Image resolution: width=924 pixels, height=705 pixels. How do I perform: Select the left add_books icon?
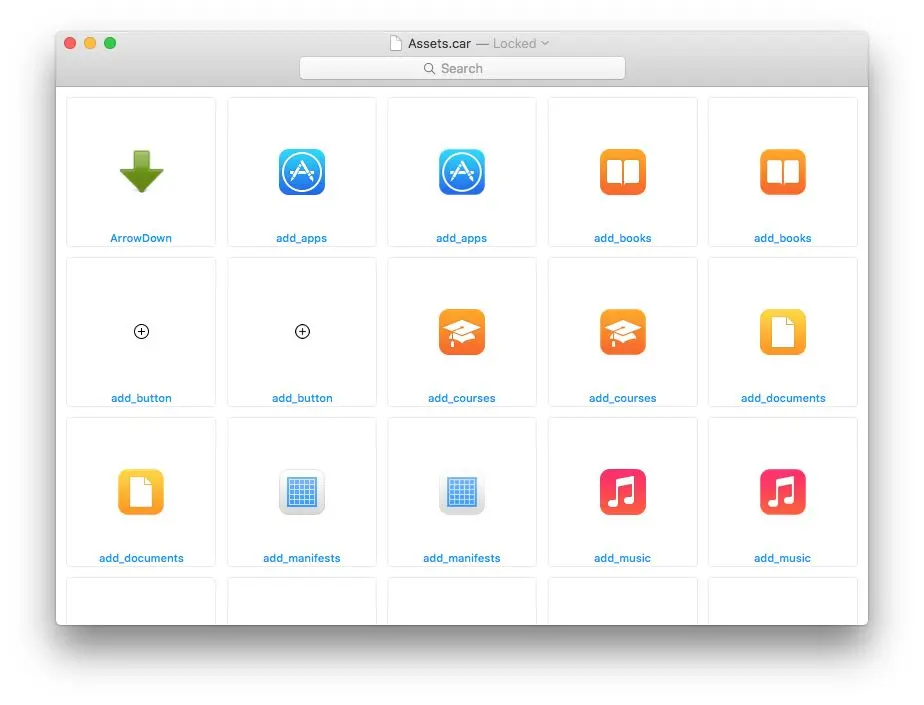click(623, 172)
